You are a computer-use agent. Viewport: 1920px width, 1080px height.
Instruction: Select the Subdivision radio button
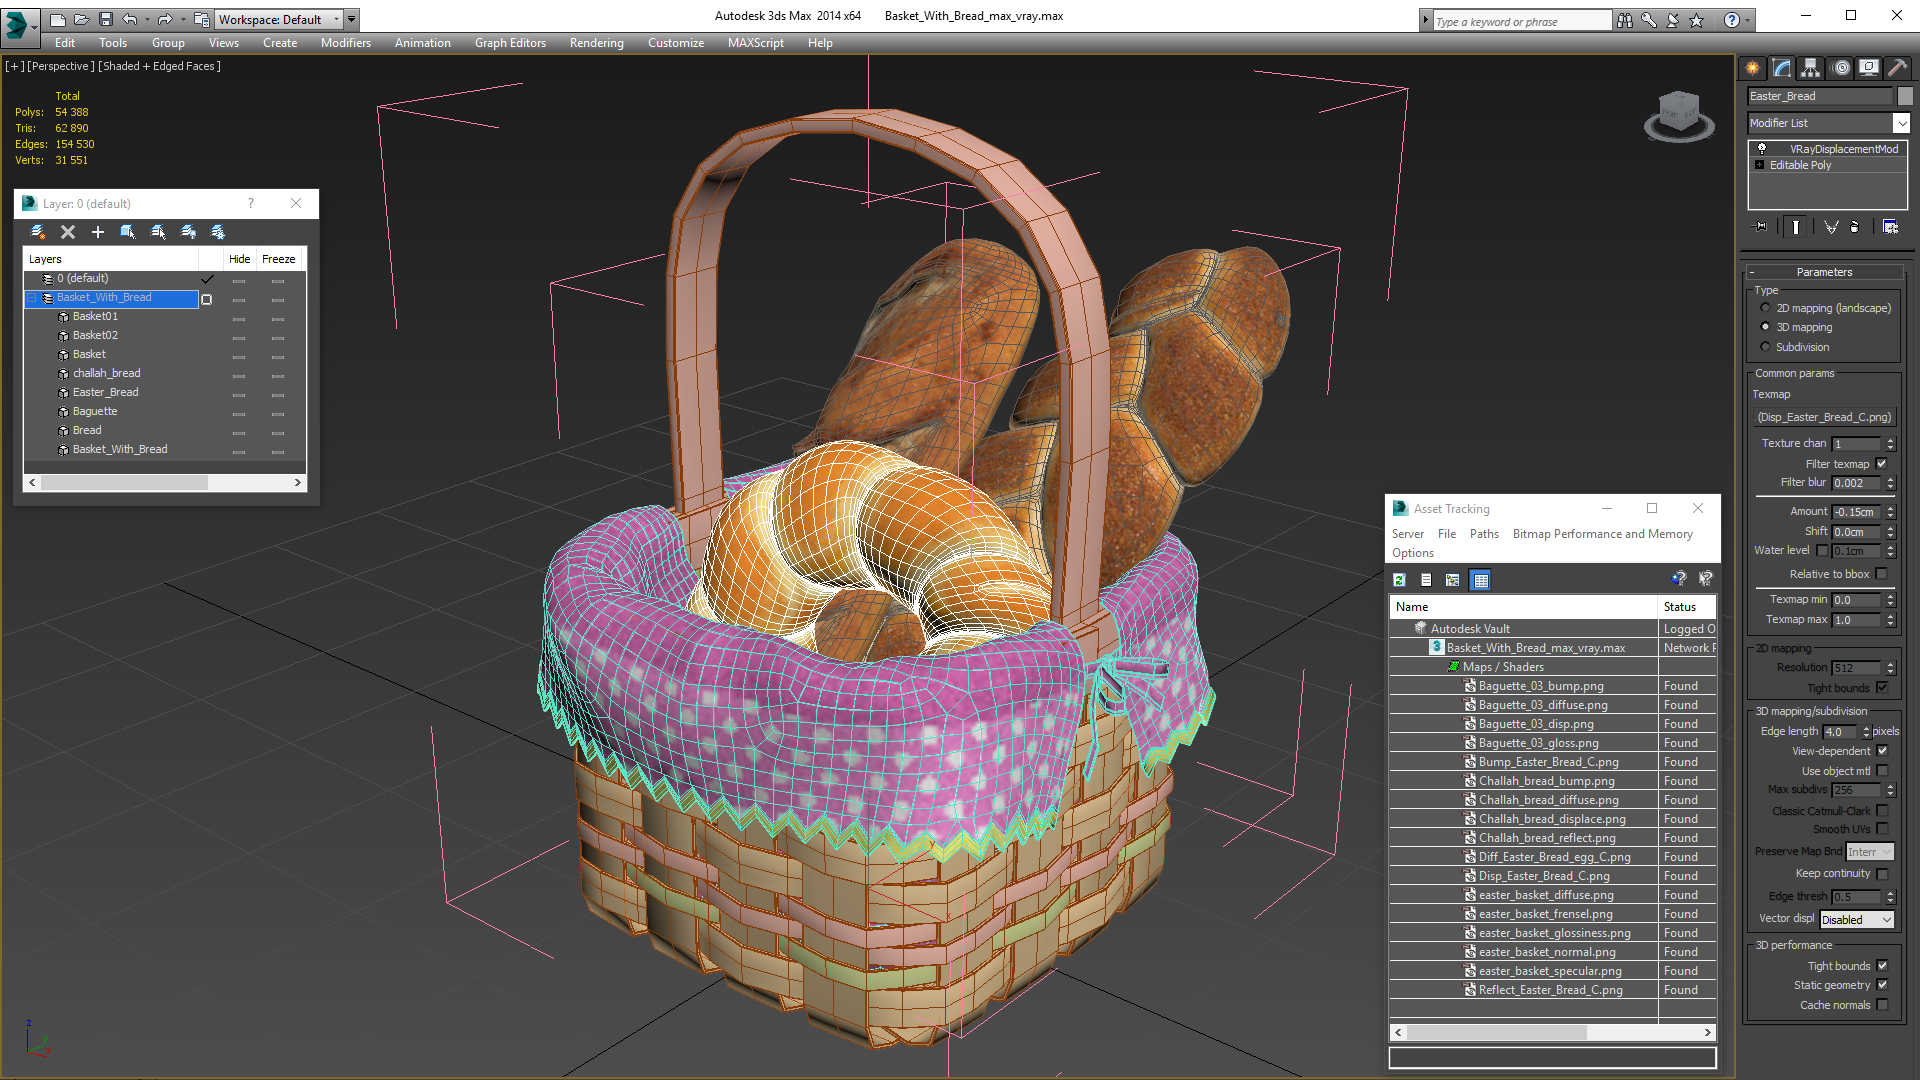[x=1766, y=347]
